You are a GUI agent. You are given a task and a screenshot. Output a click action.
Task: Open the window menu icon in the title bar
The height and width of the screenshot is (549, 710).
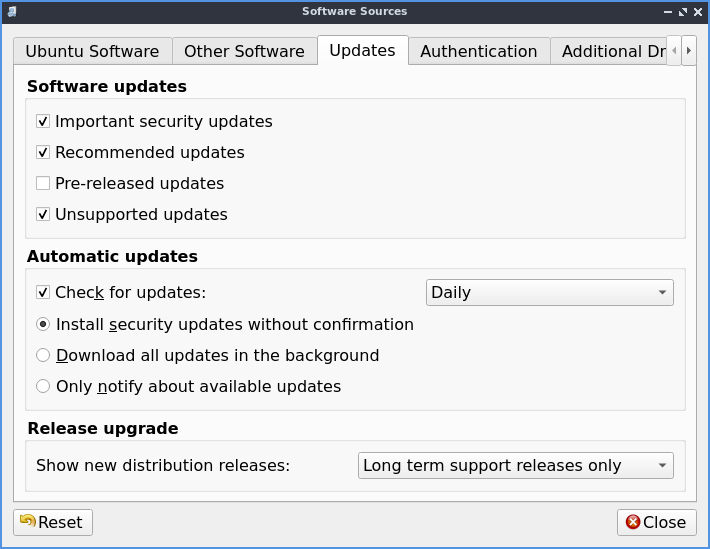[x=11, y=11]
